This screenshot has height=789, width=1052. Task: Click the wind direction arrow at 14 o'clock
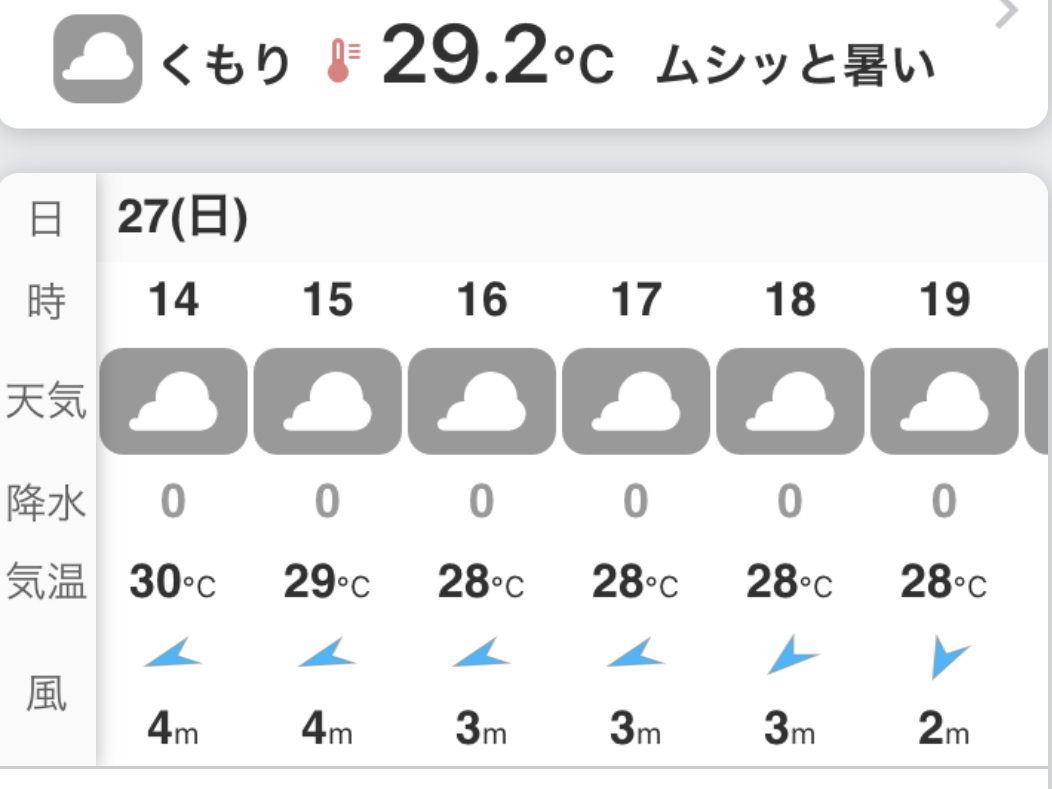click(x=173, y=655)
